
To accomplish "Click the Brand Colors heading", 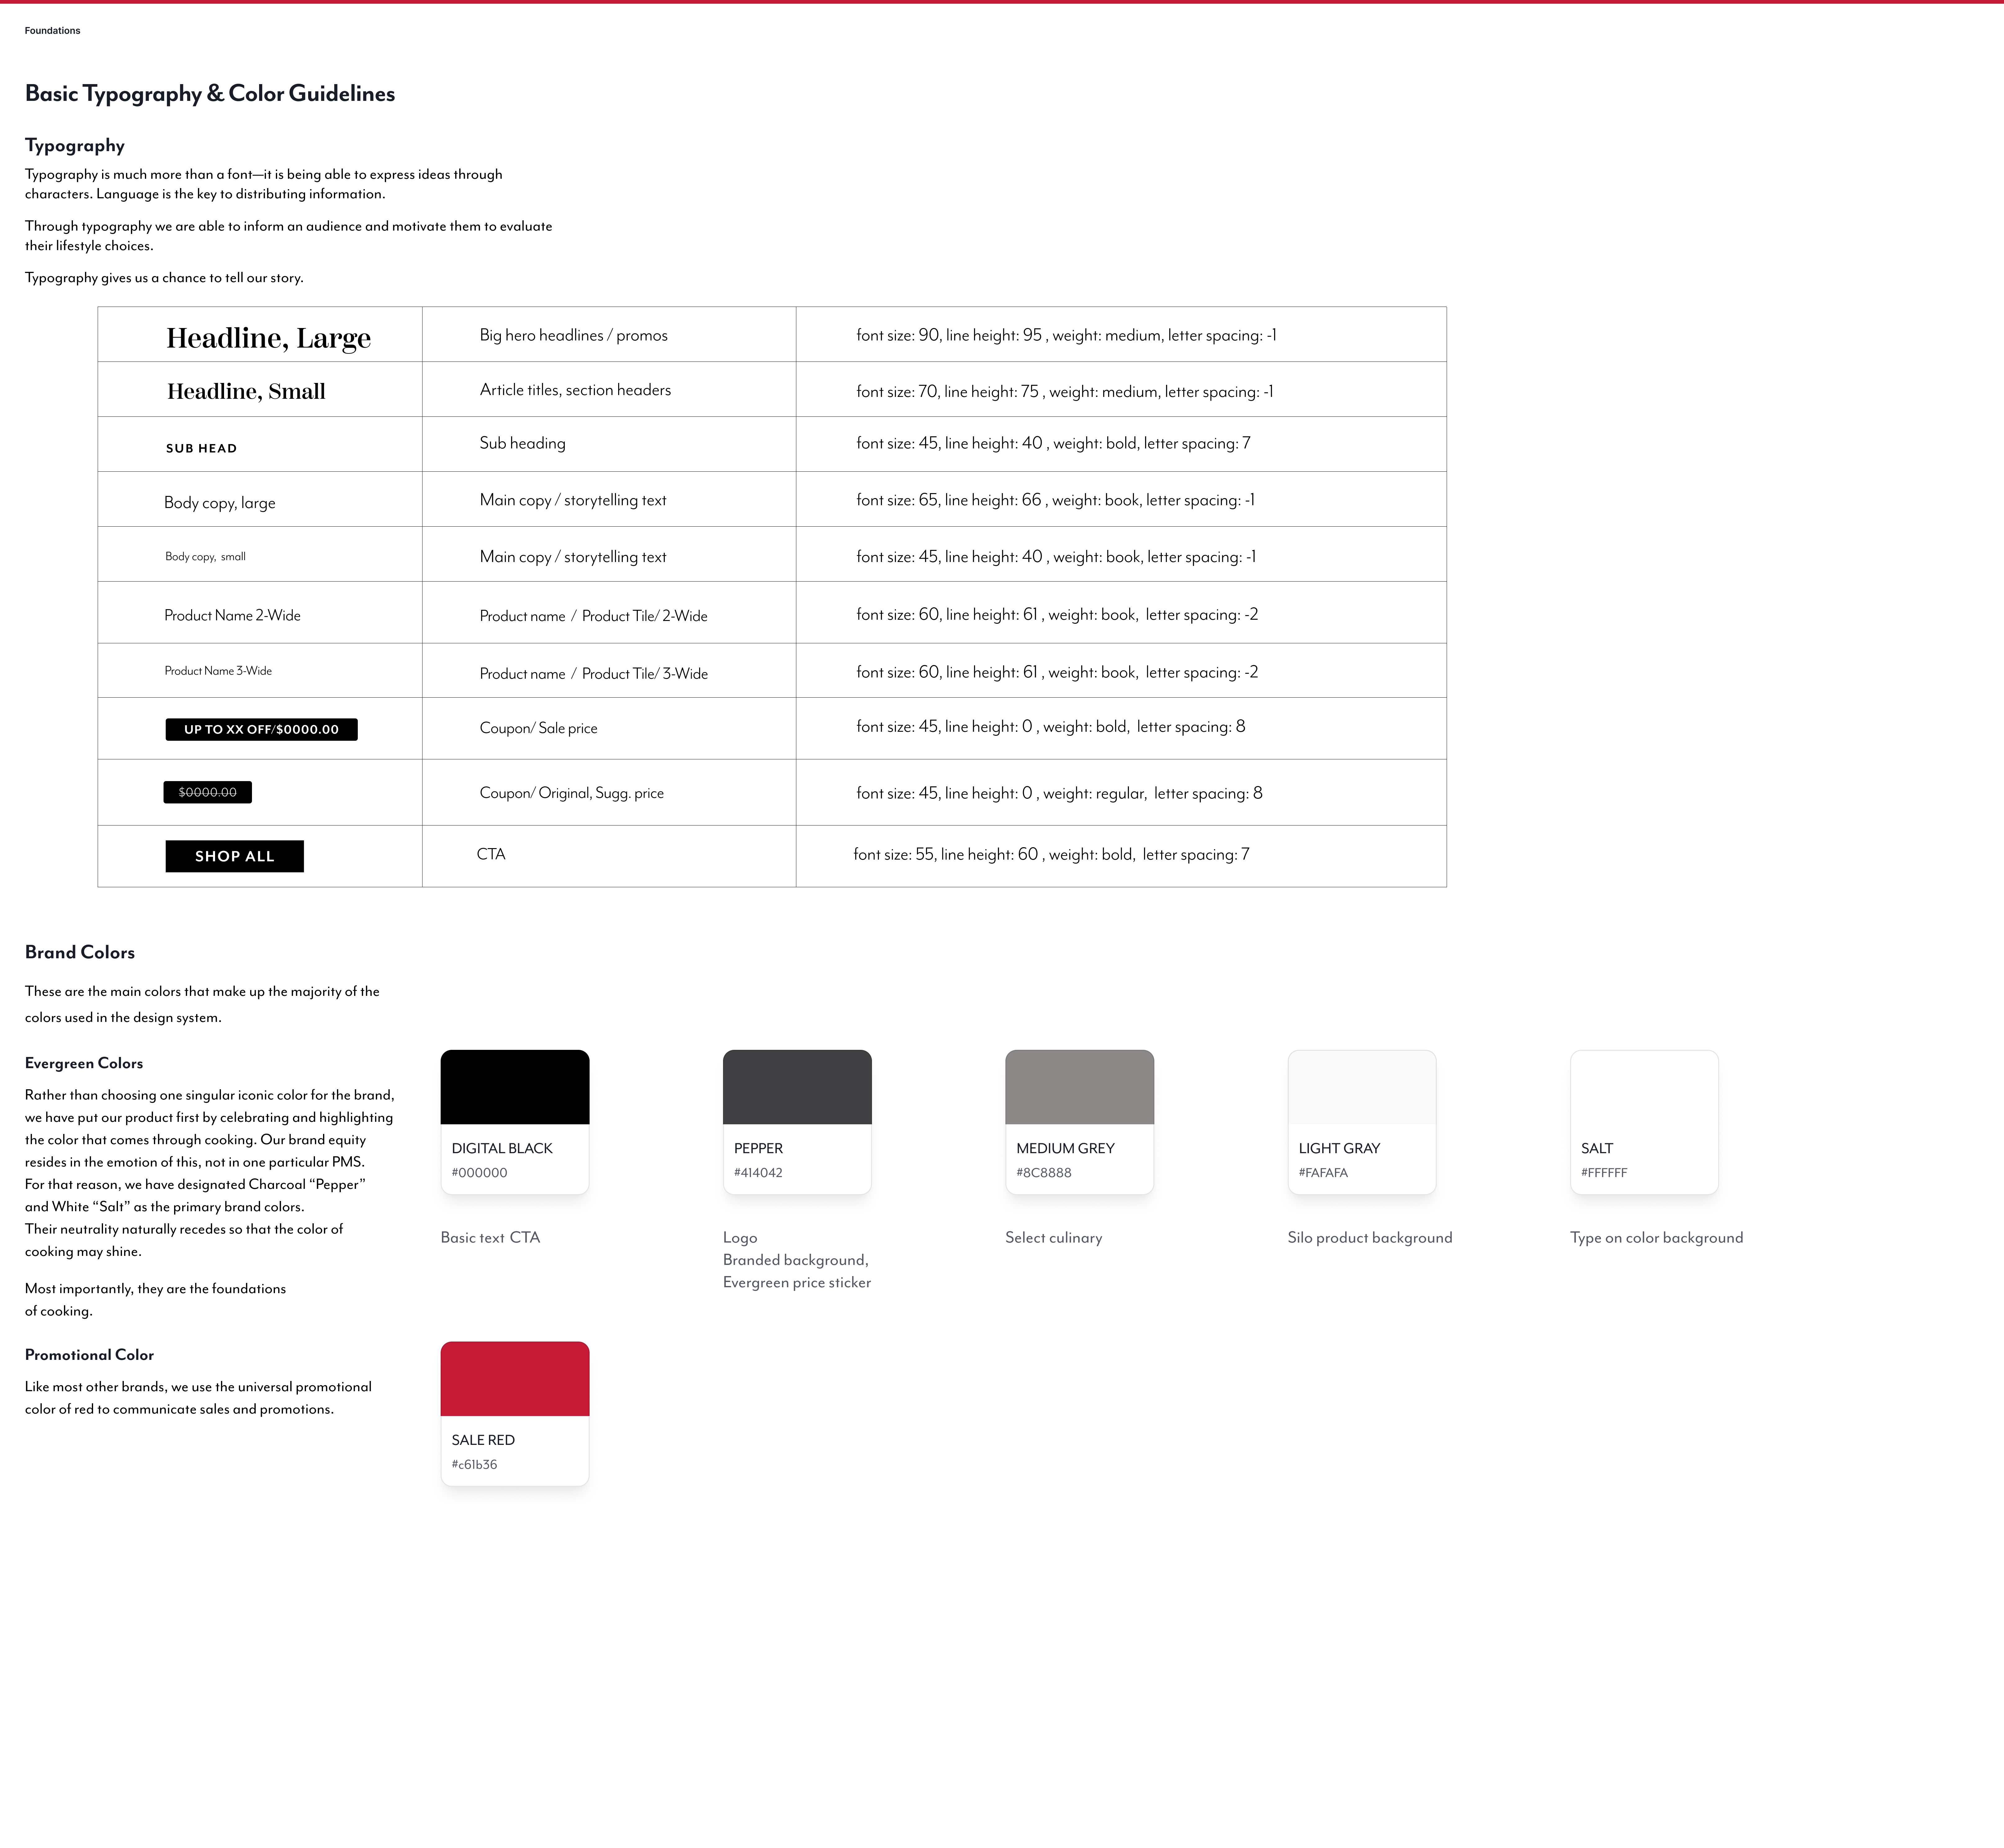I will point(80,952).
